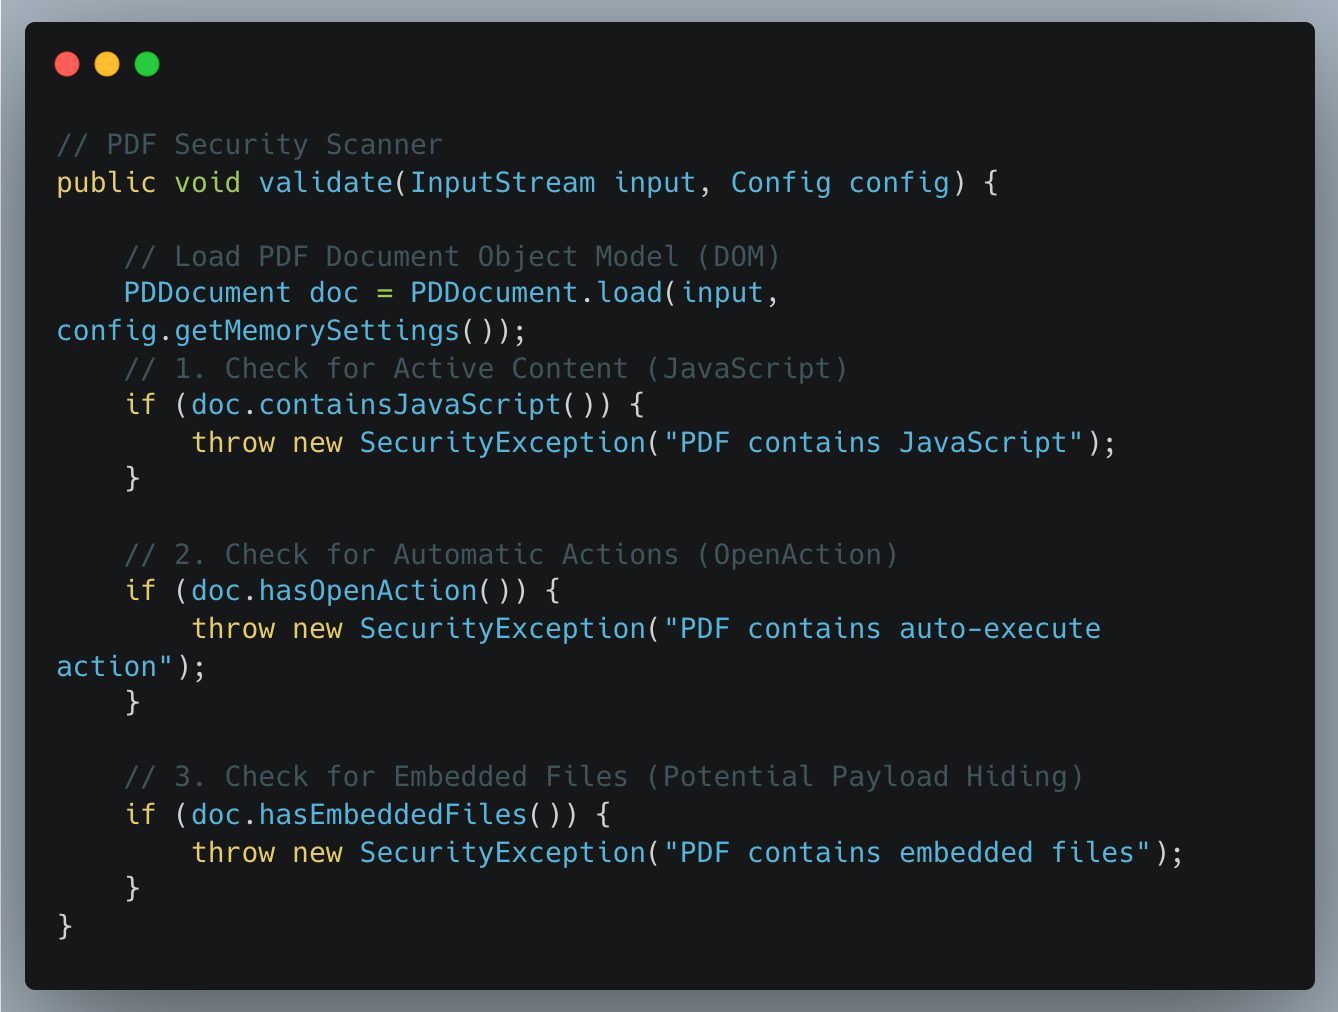Click the green maximize window button
Screen dimensions: 1338x1012
(147, 64)
